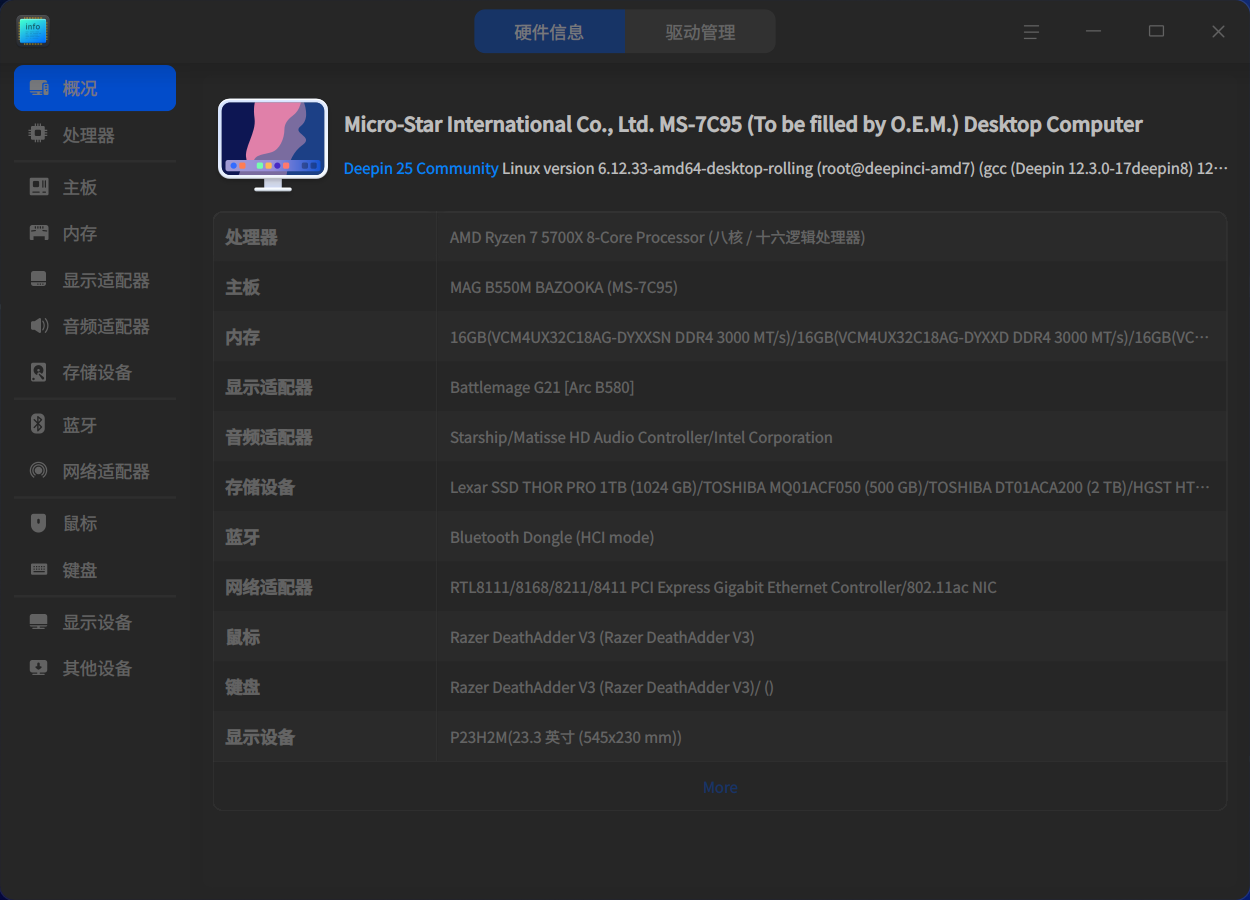Open the 蓝牙 Bluetooth icon in the sidebar
The image size is (1250, 900).
point(39,425)
